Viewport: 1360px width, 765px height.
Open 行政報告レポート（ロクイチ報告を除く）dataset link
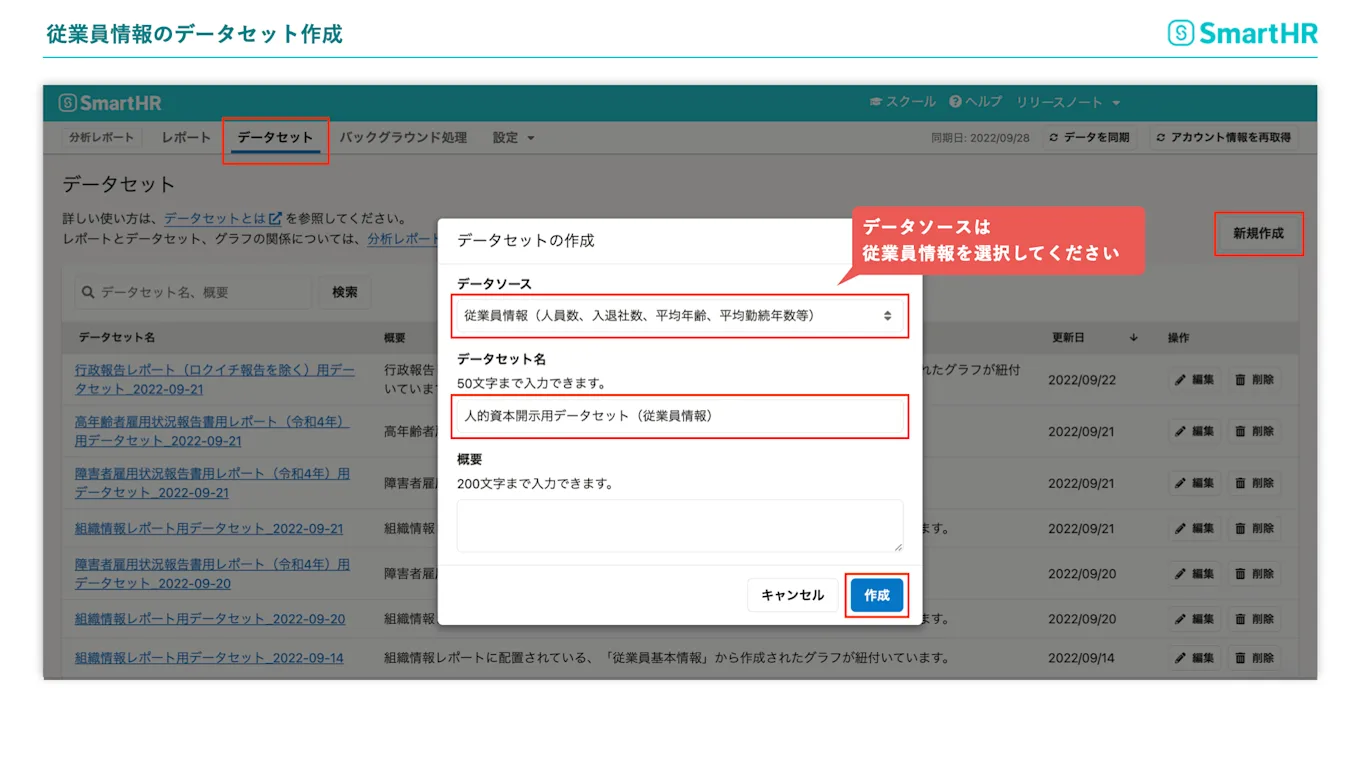pos(215,379)
